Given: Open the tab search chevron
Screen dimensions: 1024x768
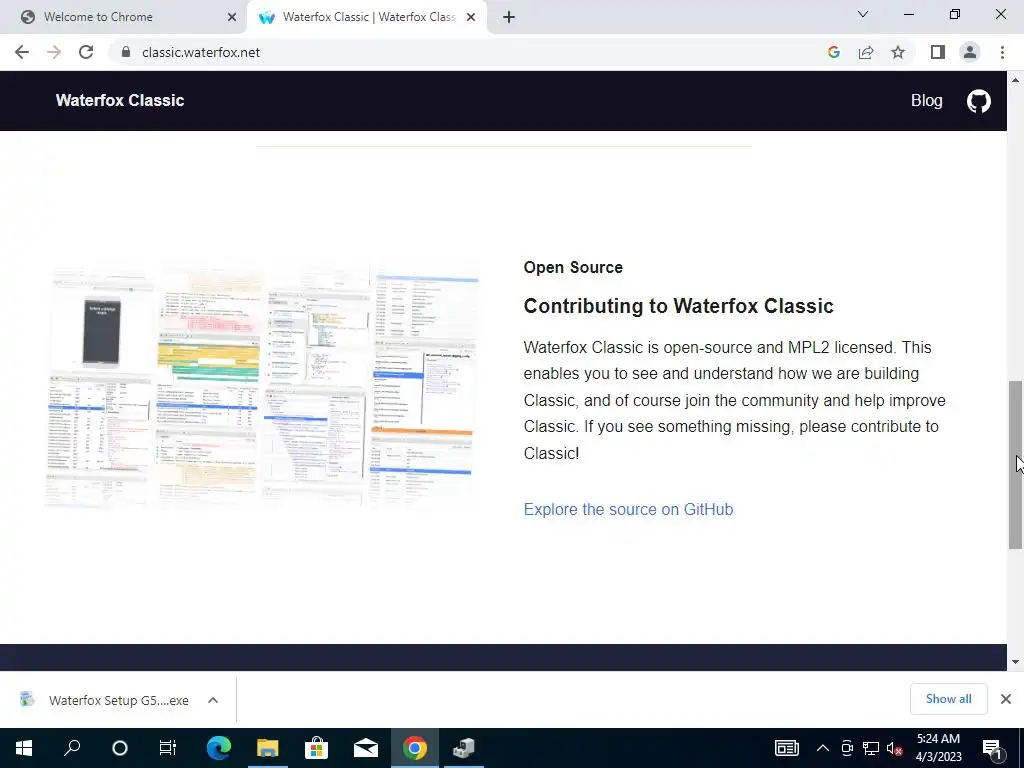Looking at the screenshot, I should click(863, 14).
